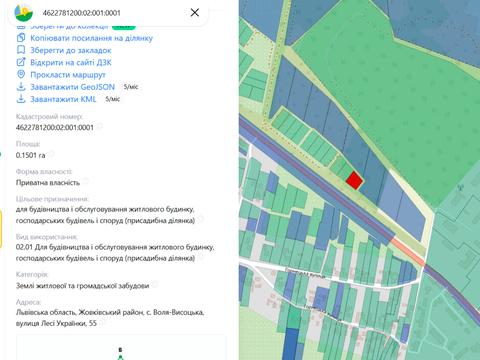Clear the search with the X button
Image resolution: width=480 pixels, height=360 pixels.
(x=195, y=13)
